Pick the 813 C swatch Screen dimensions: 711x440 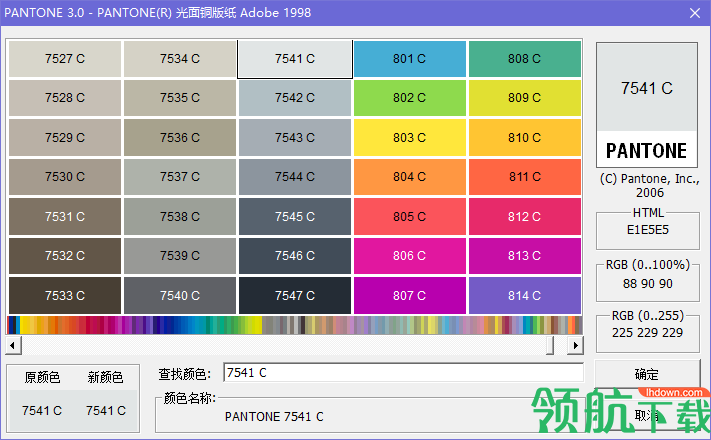(525, 256)
